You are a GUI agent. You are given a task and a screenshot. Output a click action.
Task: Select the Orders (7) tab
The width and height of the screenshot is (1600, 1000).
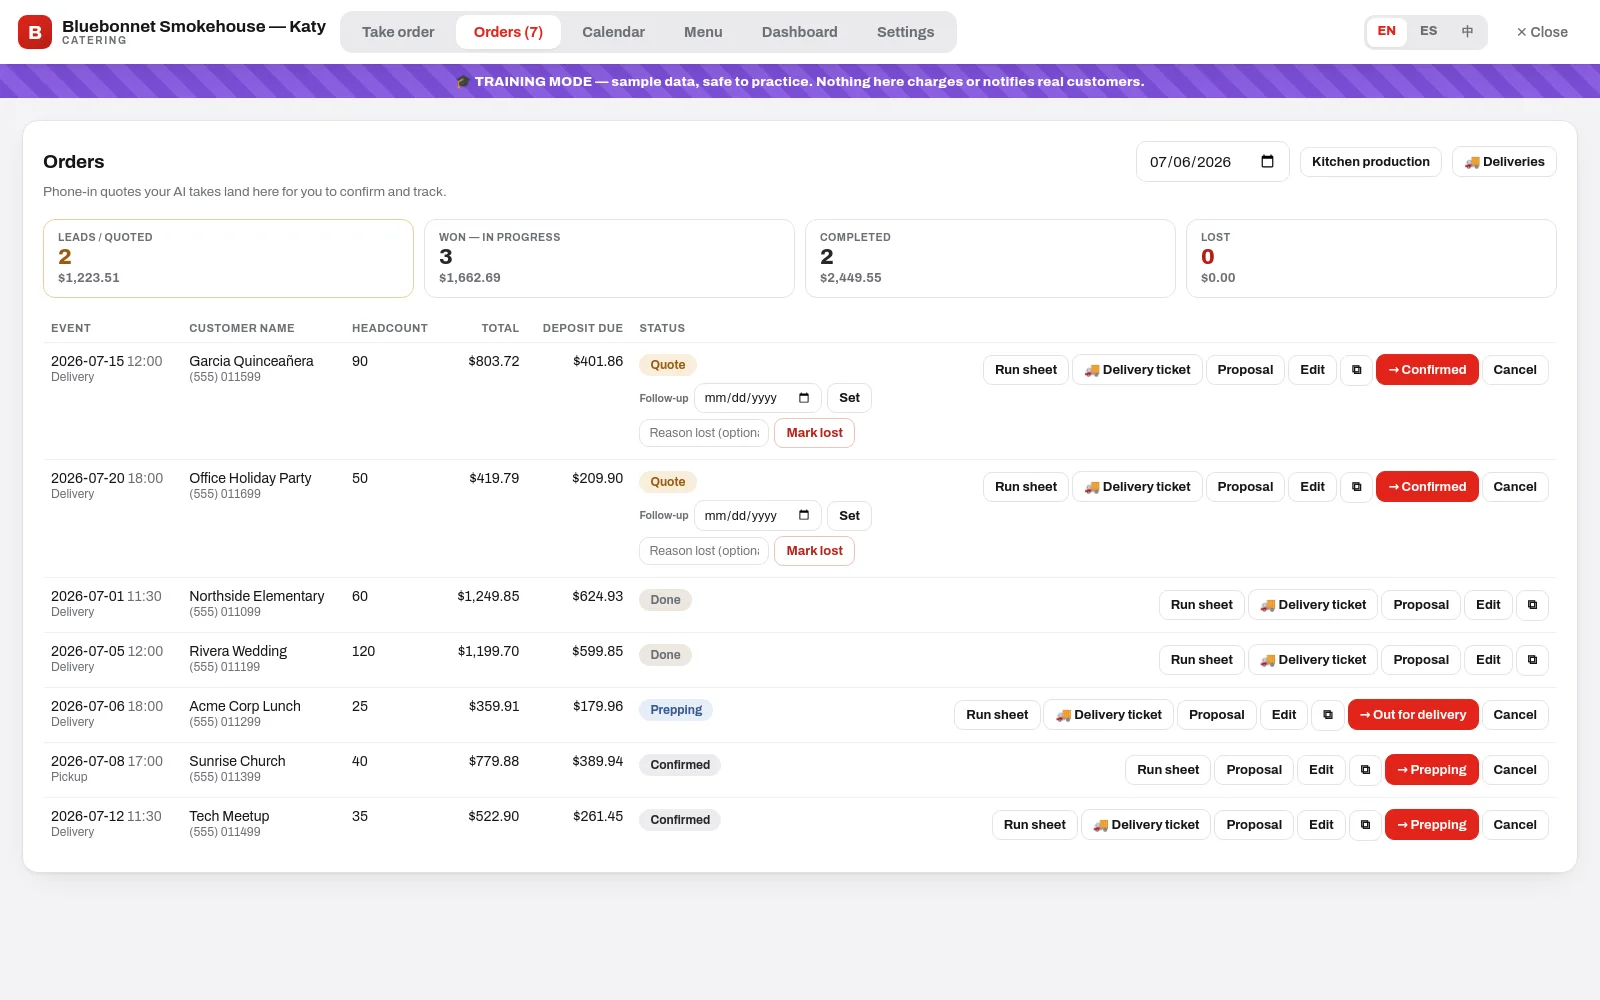508,32
